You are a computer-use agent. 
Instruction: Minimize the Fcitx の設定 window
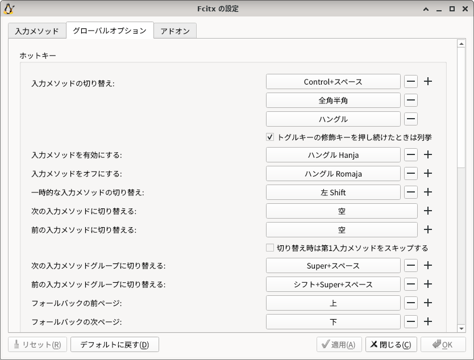(x=439, y=9)
